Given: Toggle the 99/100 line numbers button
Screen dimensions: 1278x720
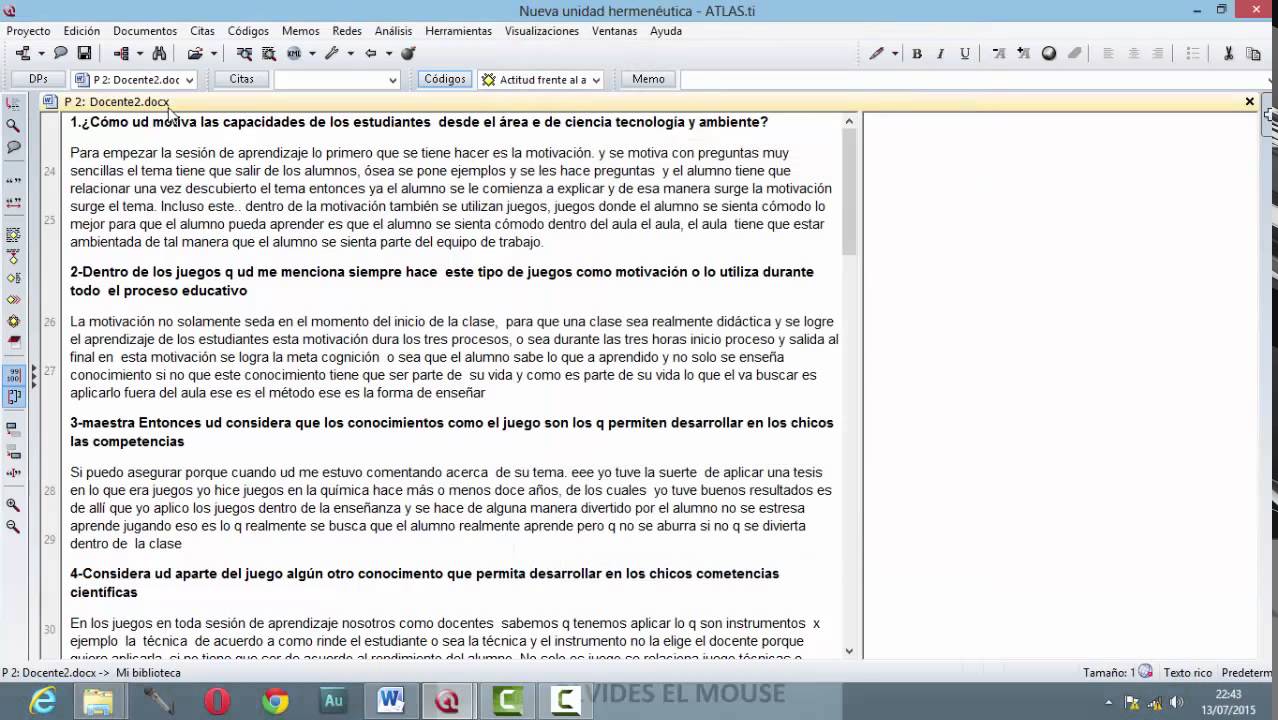Looking at the screenshot, I should [13, 375].
